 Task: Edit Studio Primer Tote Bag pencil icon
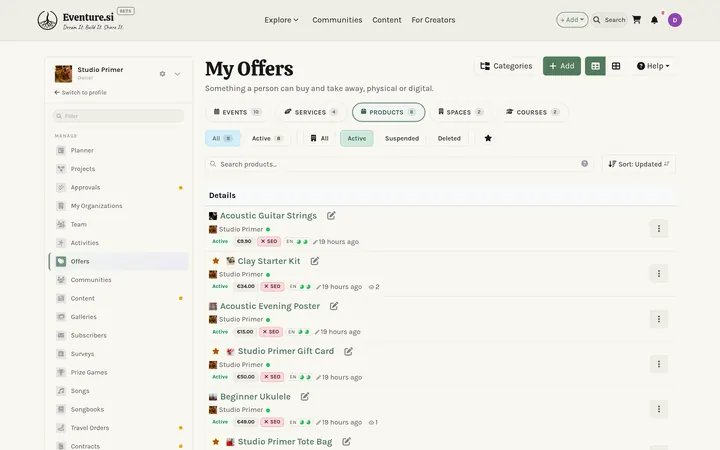346,441
